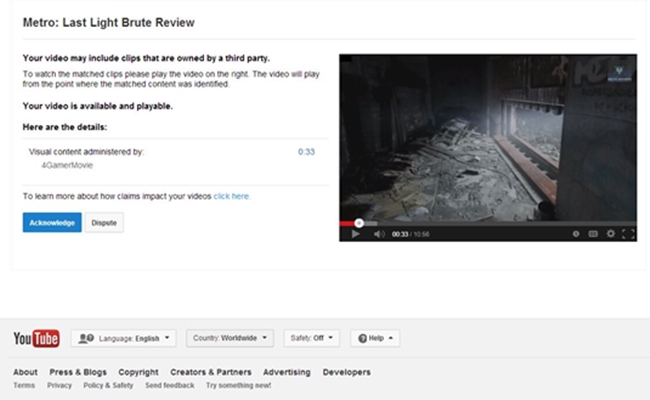Click the video preview frame

pos(487,135)
